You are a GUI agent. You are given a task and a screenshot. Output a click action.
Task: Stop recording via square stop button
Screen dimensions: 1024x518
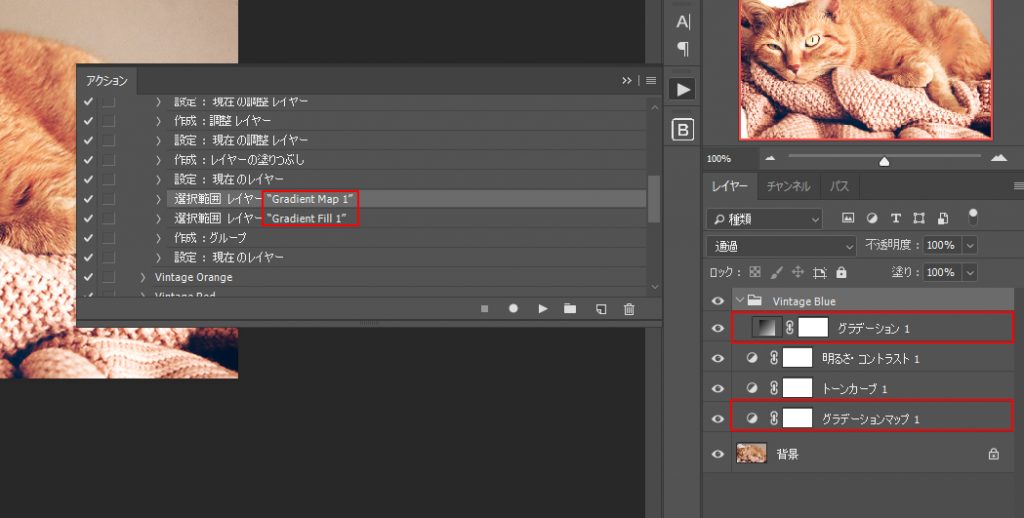485,309
